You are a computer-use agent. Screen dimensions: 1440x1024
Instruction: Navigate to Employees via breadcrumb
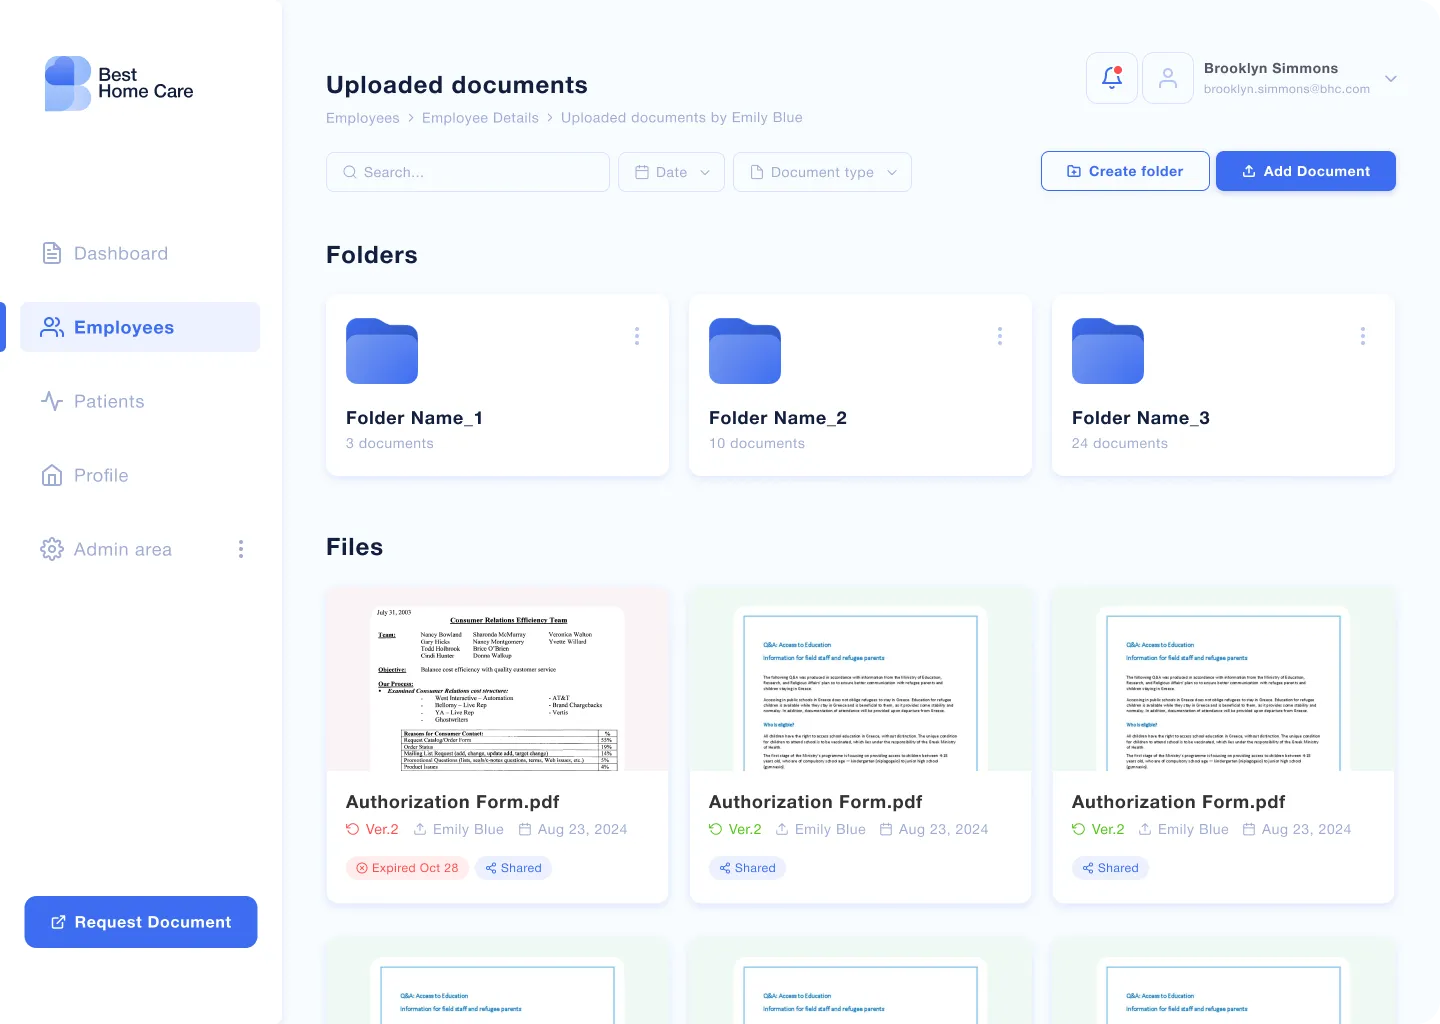(362, 117)
